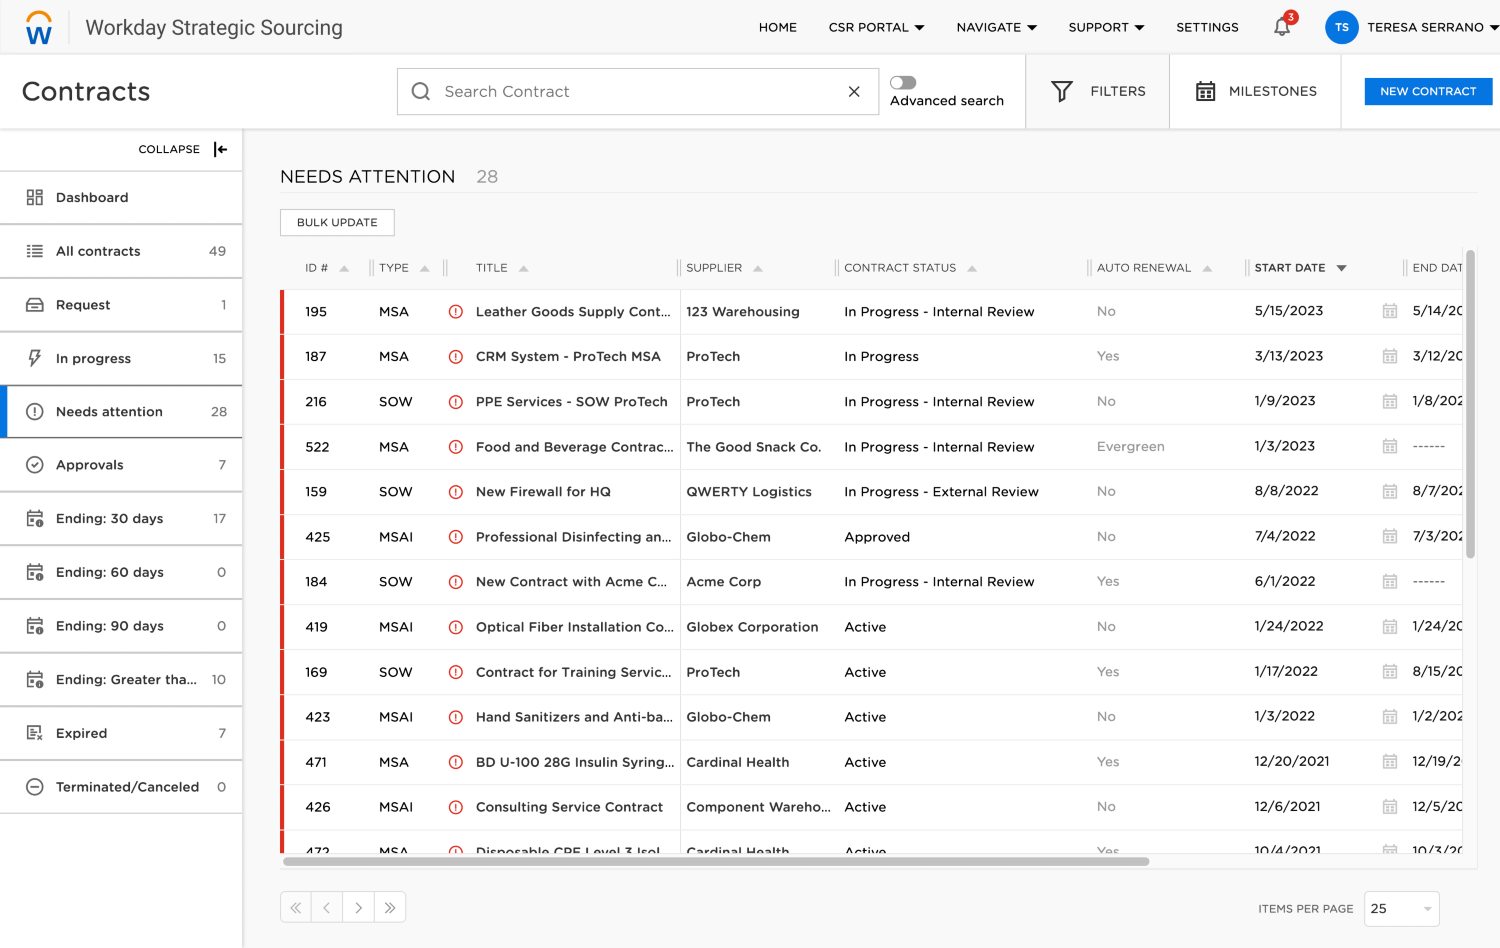The width and height of the screenshot is (1500, 948).
Task: Click the horizontal table scrollbar
Action: coord(716,861)
